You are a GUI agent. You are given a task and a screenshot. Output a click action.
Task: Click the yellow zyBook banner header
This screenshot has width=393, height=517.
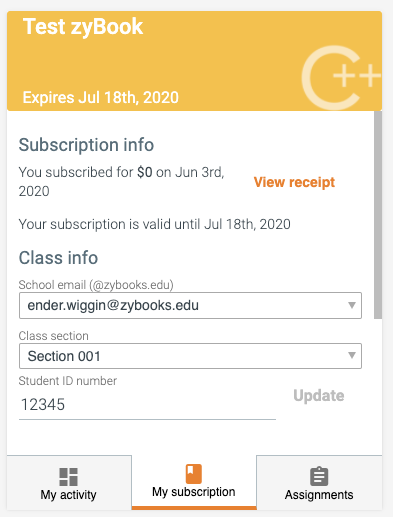194,61
